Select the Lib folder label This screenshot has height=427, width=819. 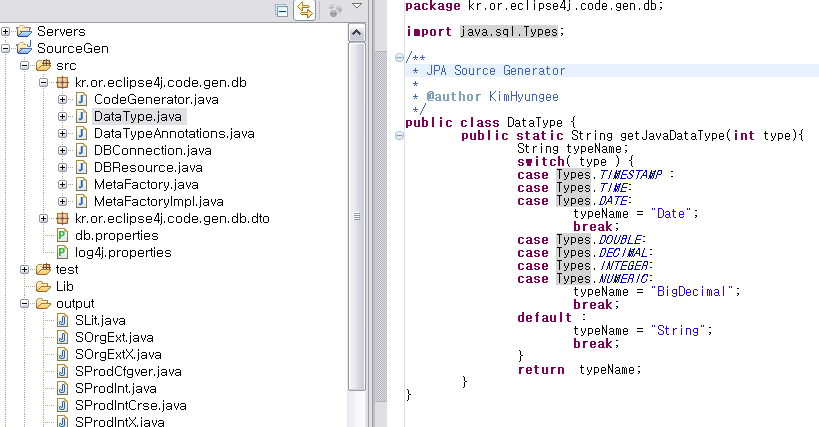65,287
